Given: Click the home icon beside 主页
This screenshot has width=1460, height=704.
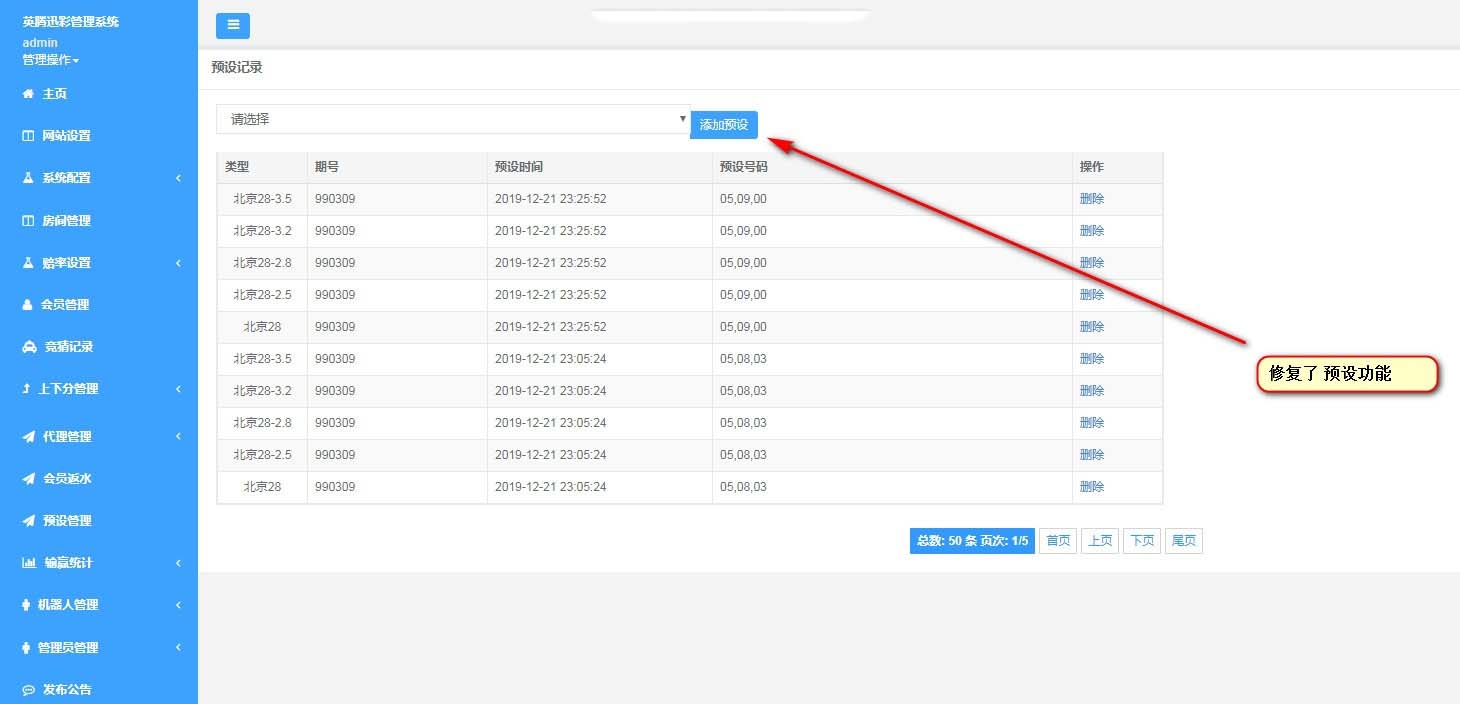Looking at the screenshot, I should click(x=28, y=94).
